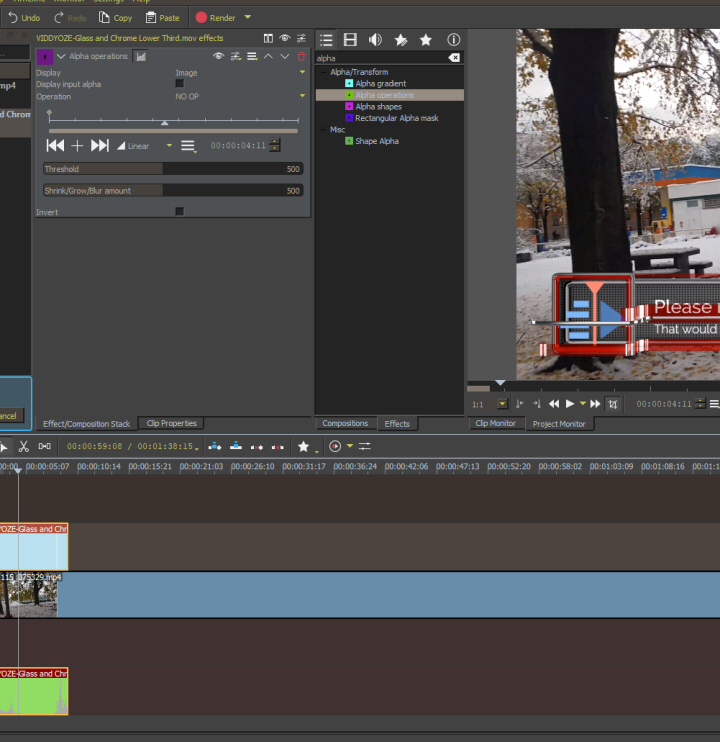Image resolution: width=720 pixels, height=742 pixels.
Task: Toggle the Invert checkbox
Action: point(179,212)
